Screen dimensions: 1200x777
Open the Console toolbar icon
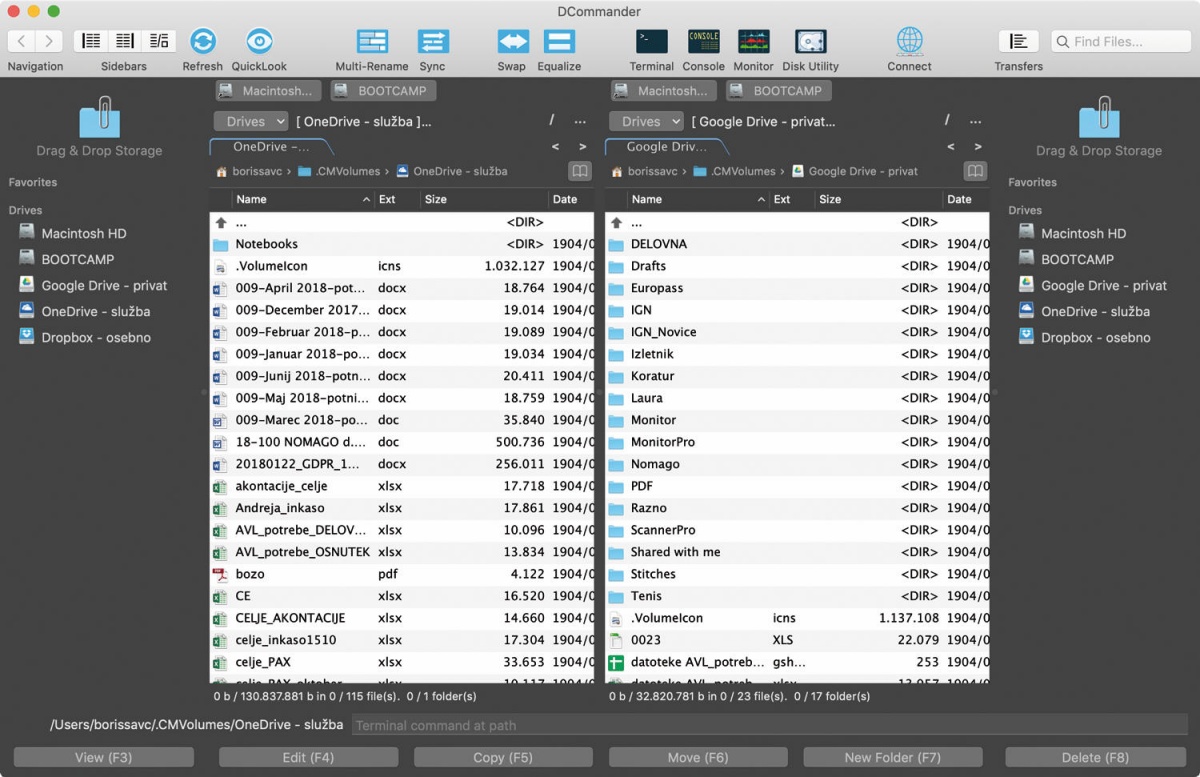tap(704, 41)
